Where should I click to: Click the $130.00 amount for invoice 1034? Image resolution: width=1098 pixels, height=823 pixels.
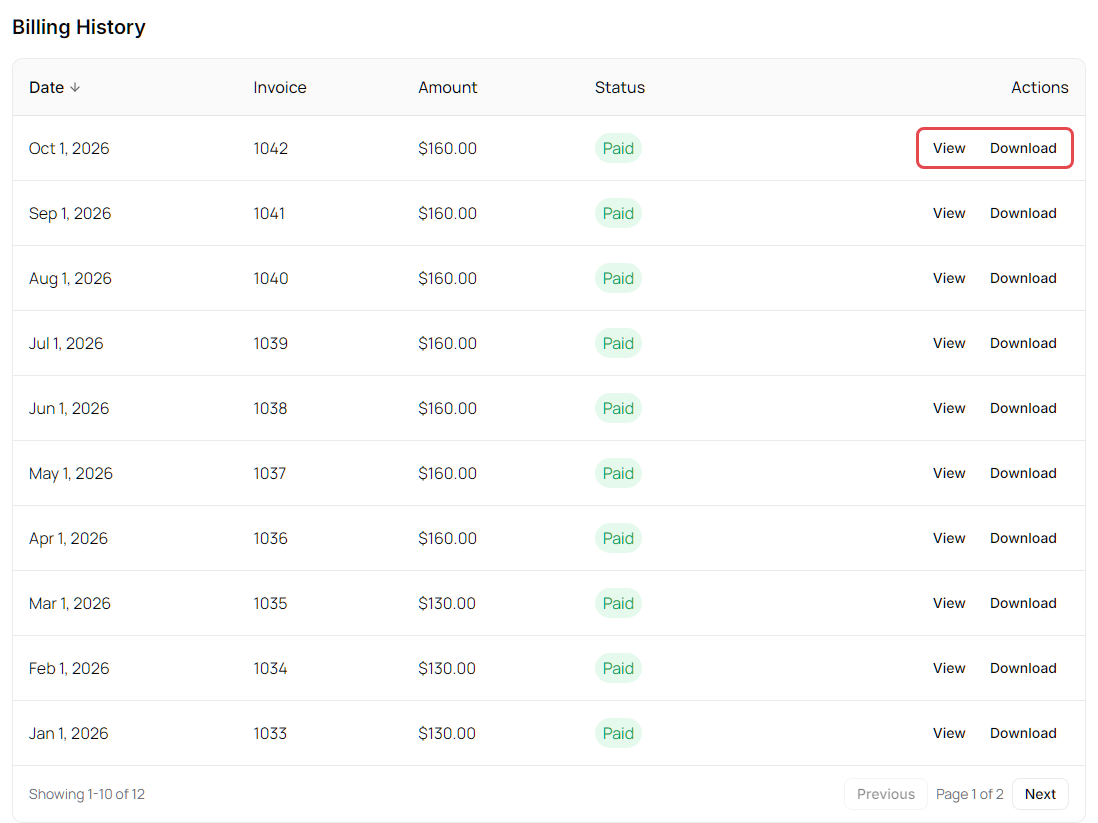point(447,668)
